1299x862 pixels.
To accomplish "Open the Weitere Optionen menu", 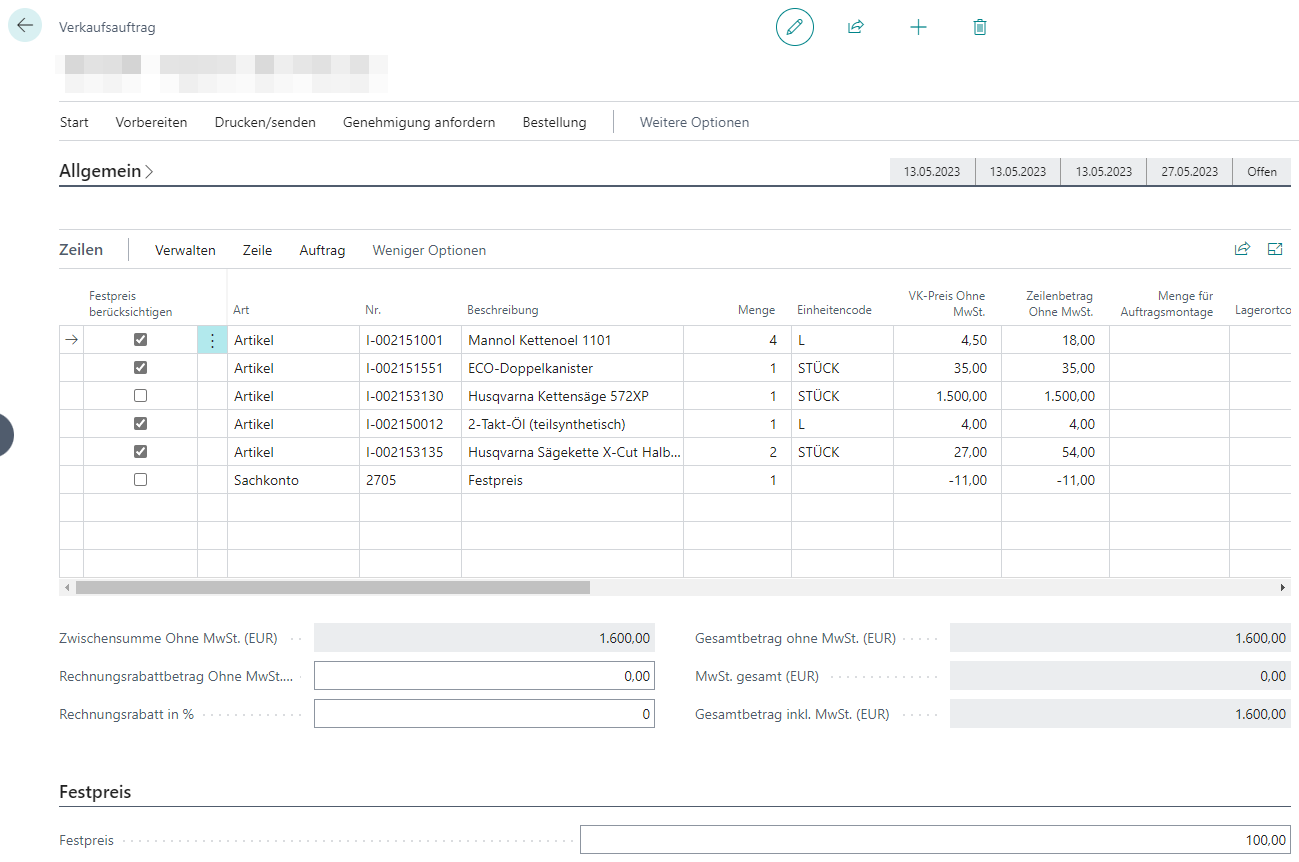I will point(694,122).
